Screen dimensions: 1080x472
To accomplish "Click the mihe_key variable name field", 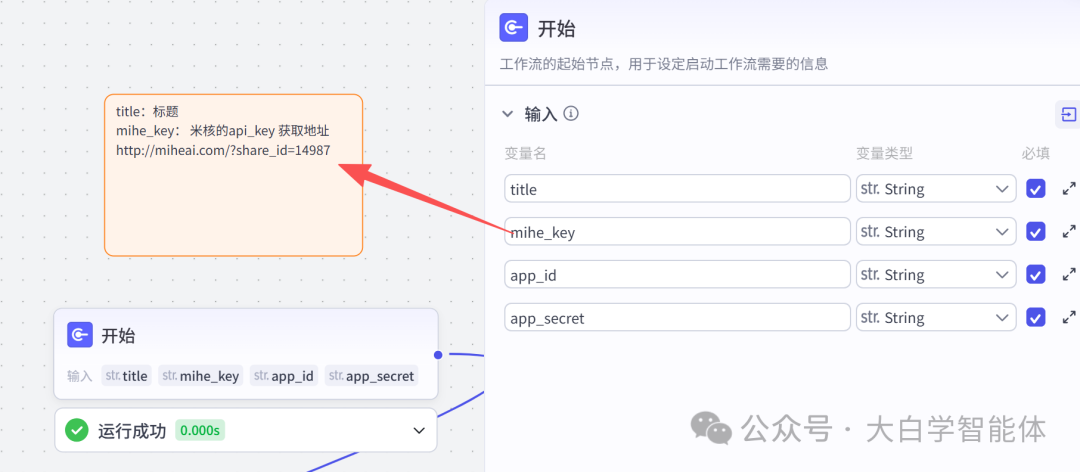I will pyautogui.click(x=677, y=232).
